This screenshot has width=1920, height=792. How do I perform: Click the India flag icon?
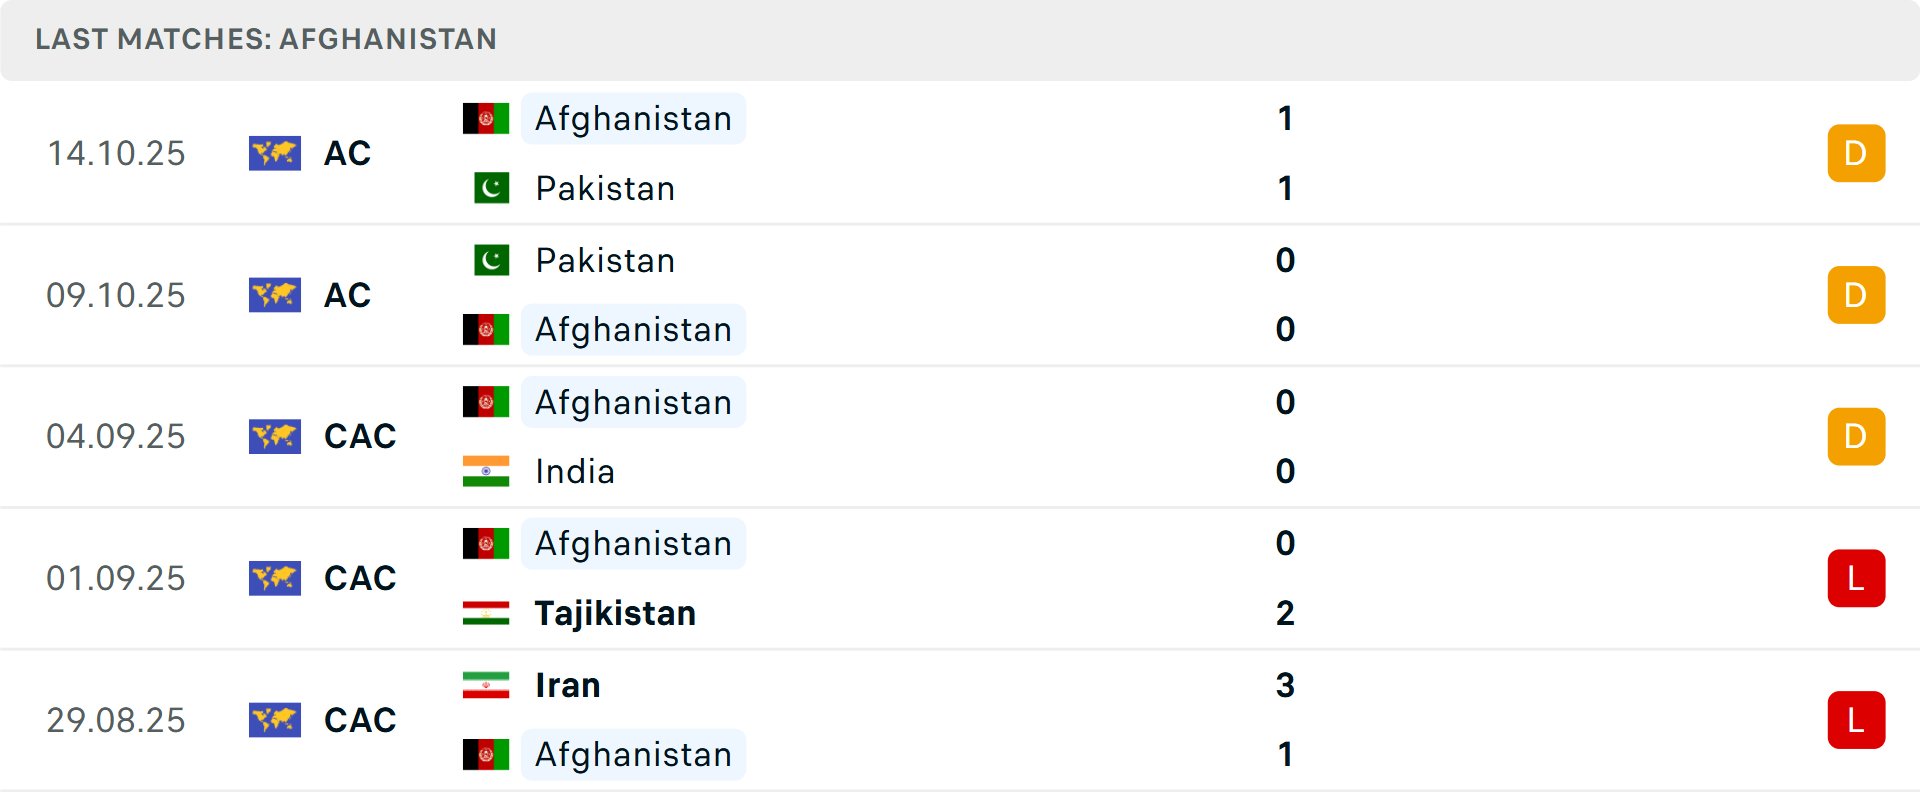click(x=486, y=471)
